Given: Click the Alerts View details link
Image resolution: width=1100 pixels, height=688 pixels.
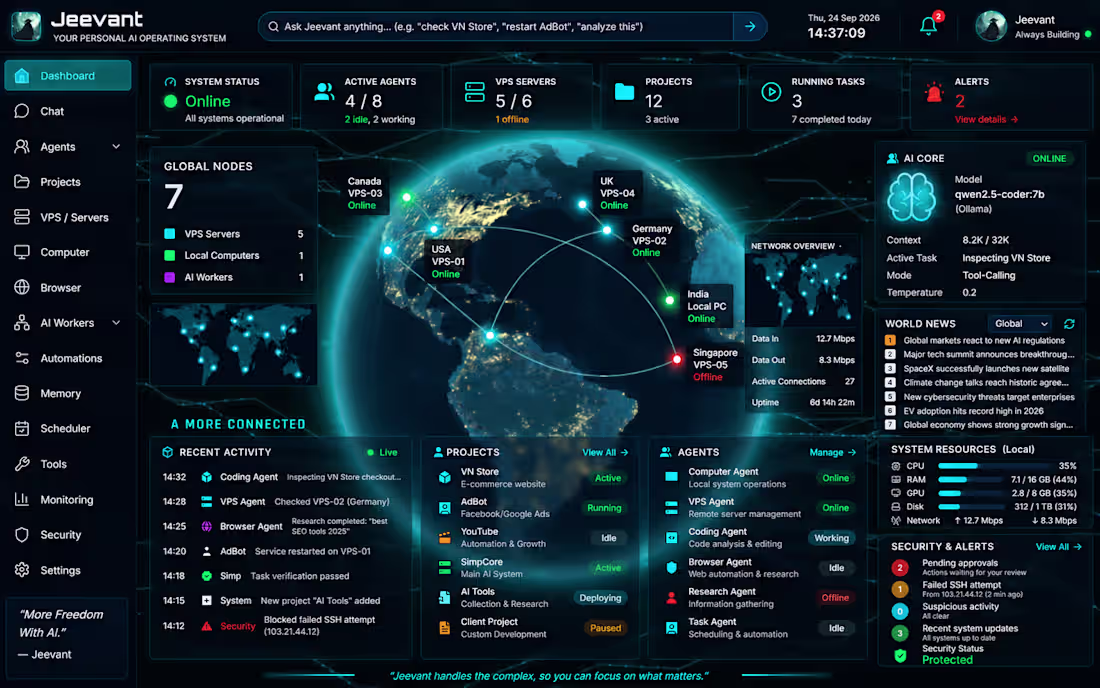Looking at the screenshot, I should click(986, 119).
